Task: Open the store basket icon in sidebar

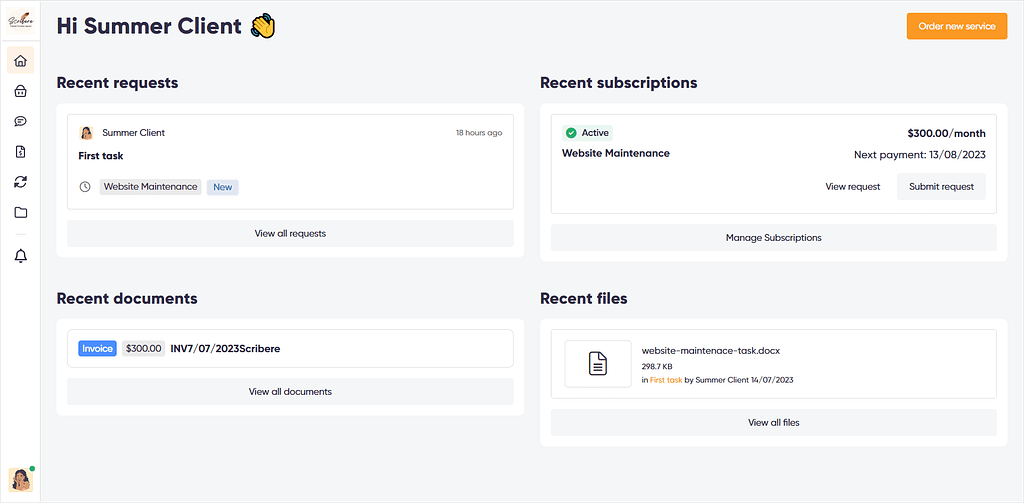Action: [20, 91]
